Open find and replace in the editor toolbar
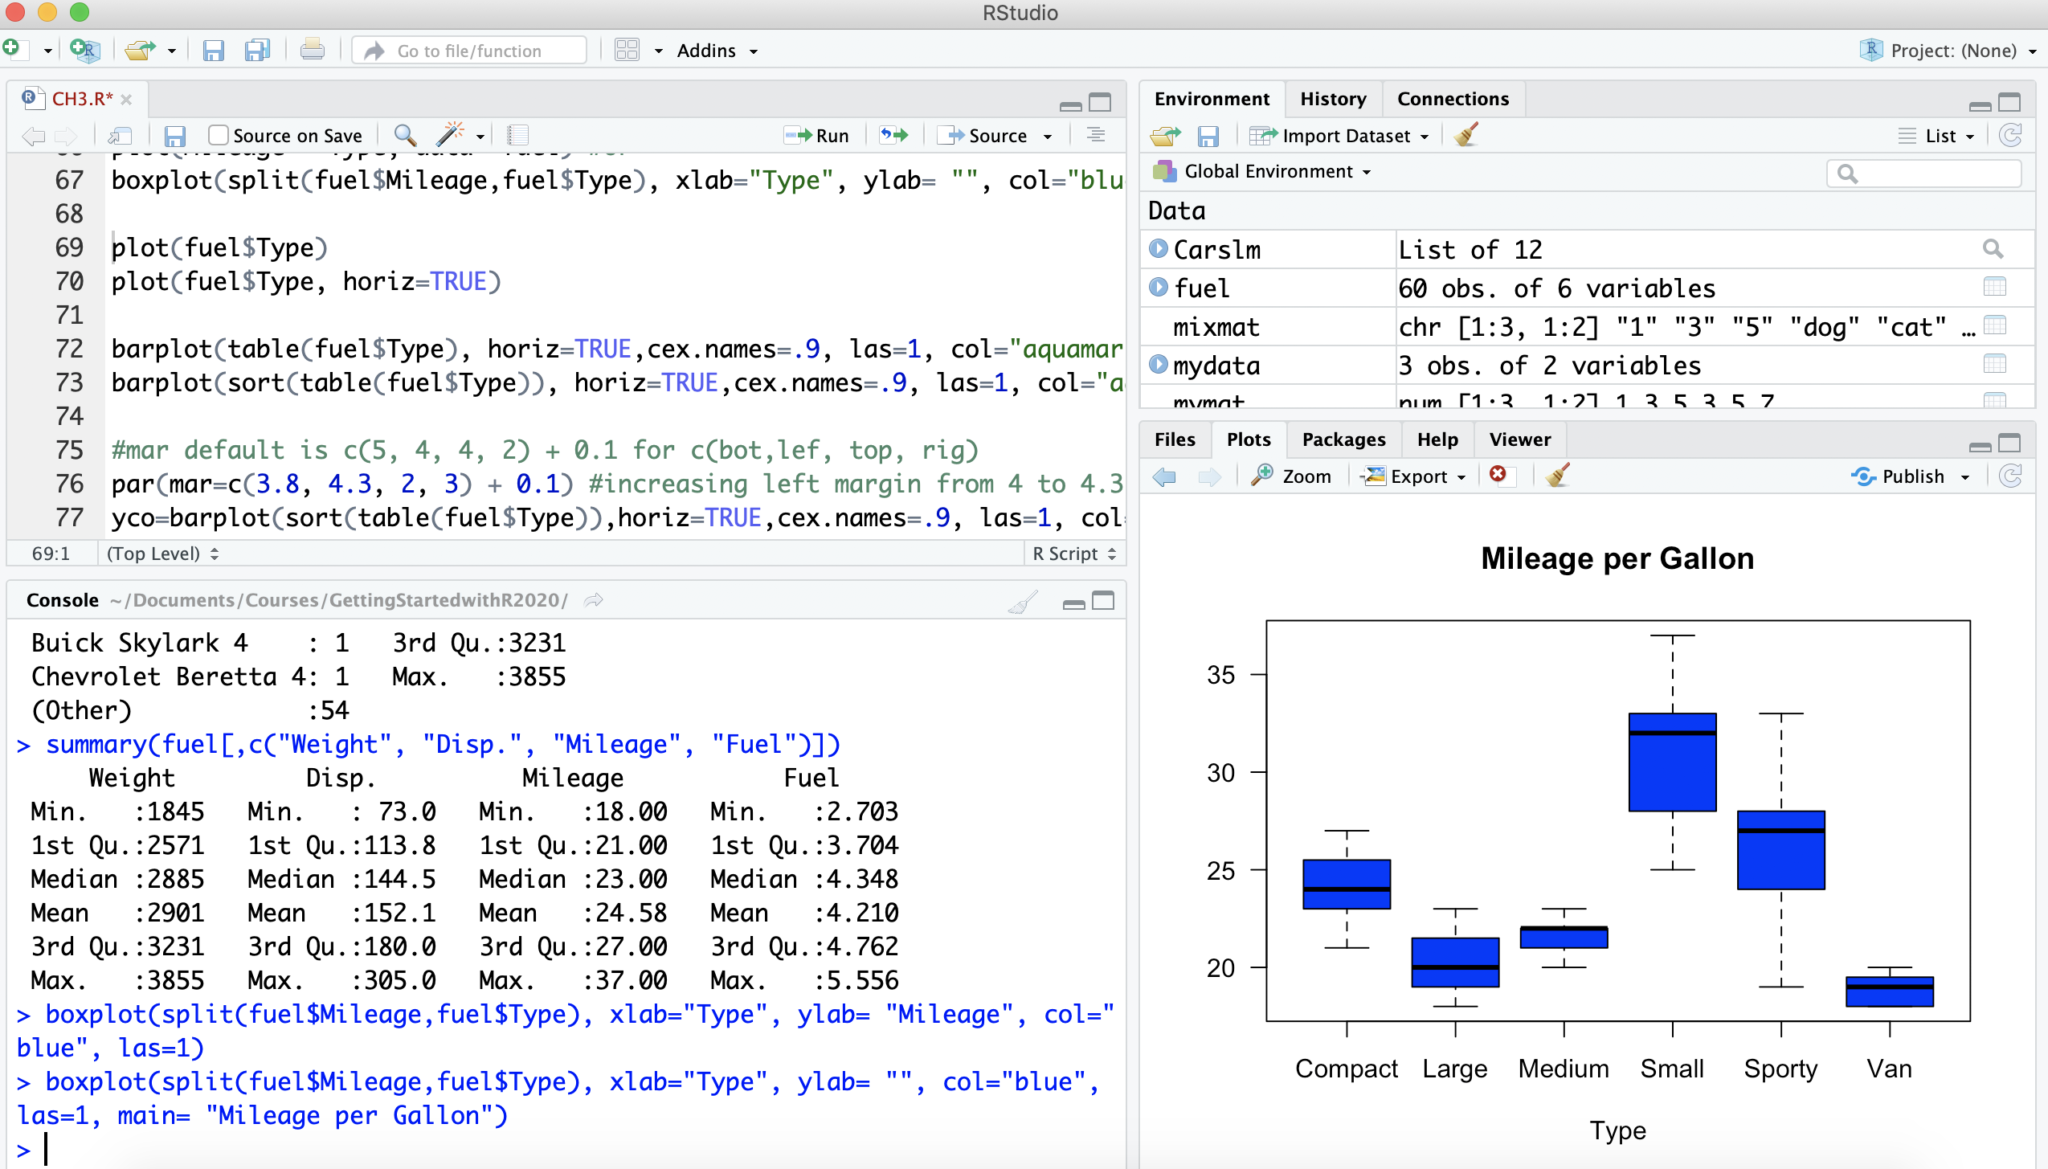The image size is (2048, 1169). pos(403,135)
